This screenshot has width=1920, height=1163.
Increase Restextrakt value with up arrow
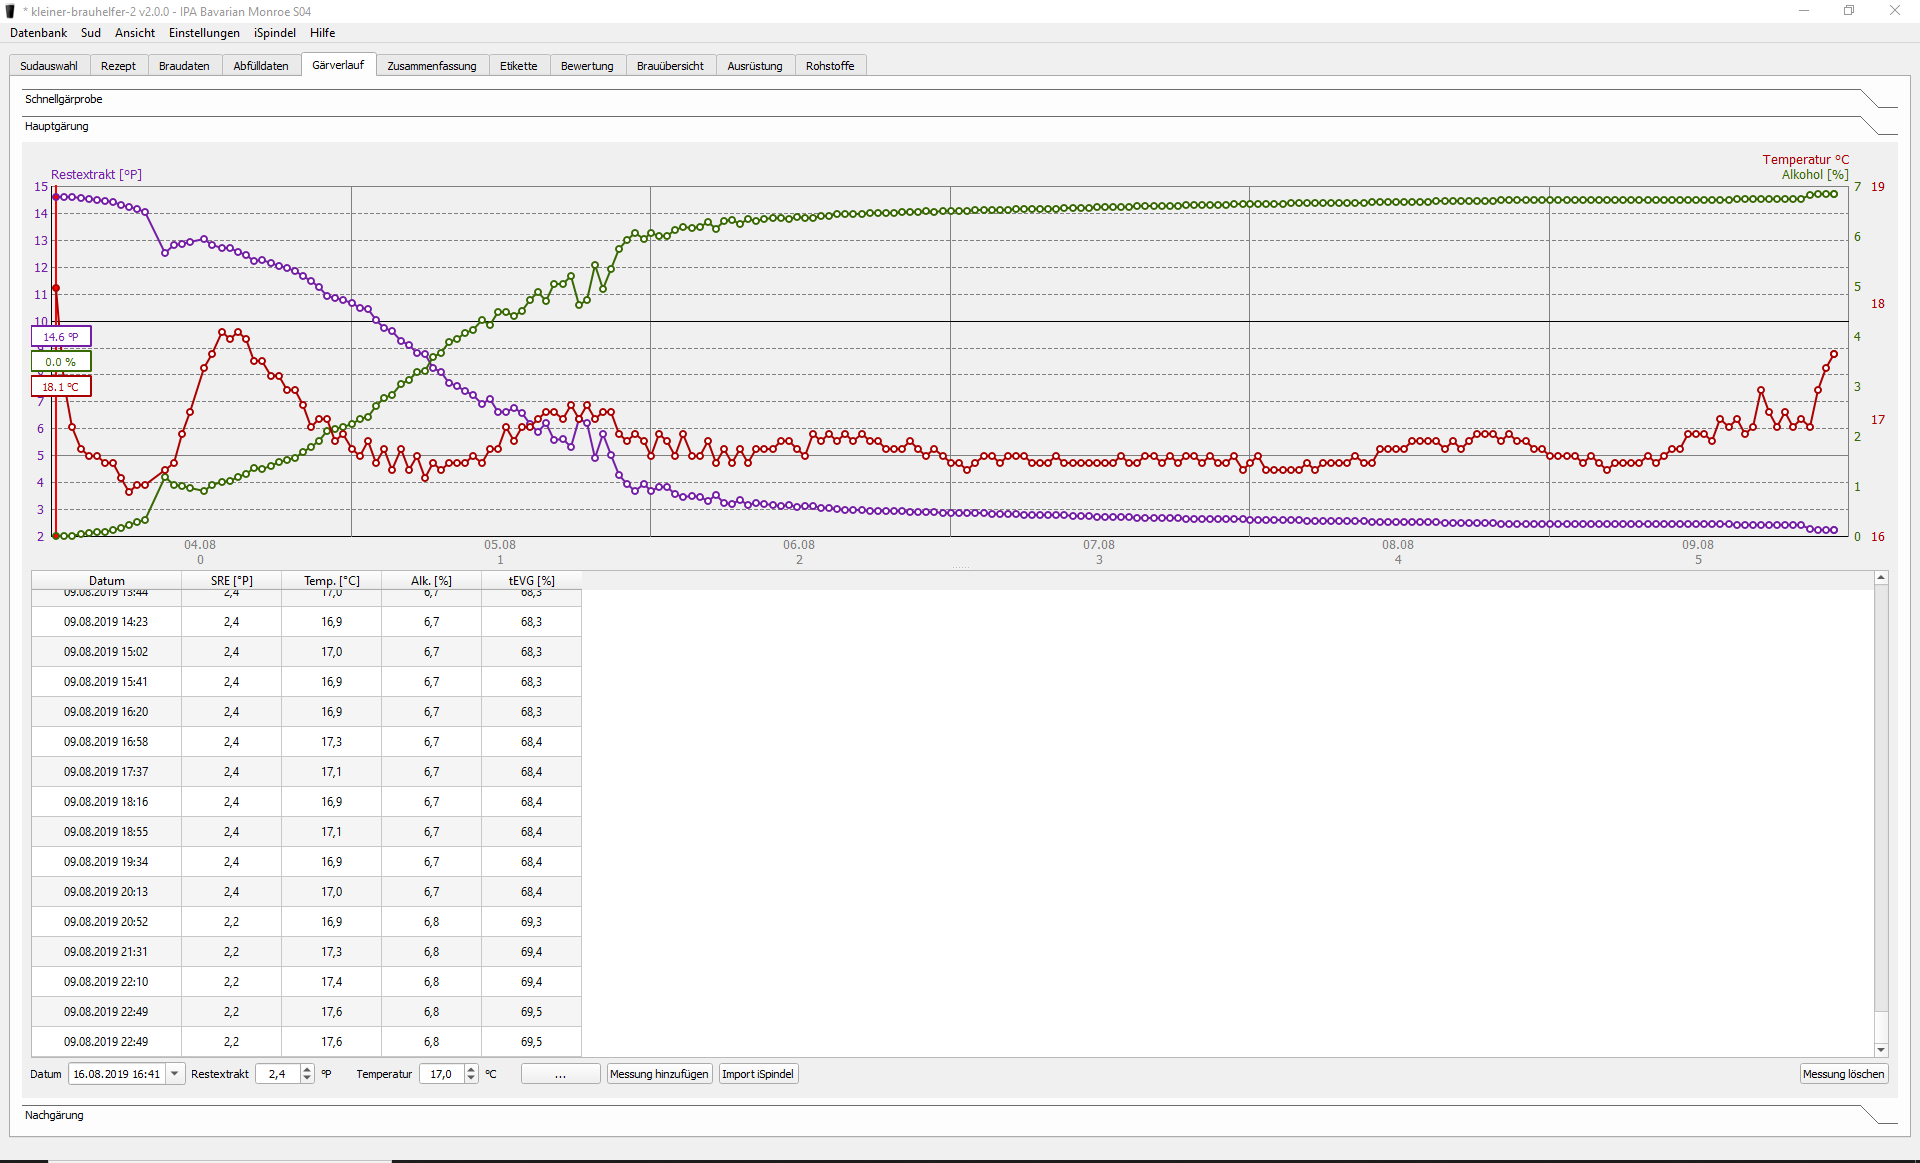(307, 1069)
